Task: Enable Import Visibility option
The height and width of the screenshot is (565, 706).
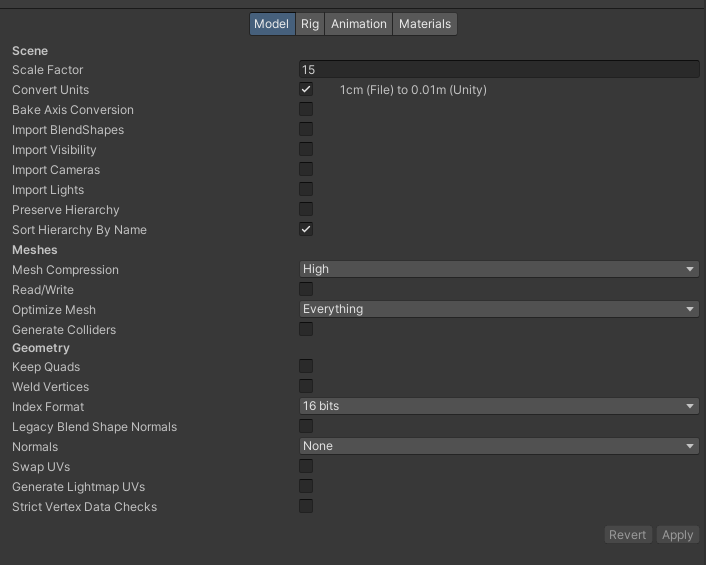Action: click(x=306, y=150)
